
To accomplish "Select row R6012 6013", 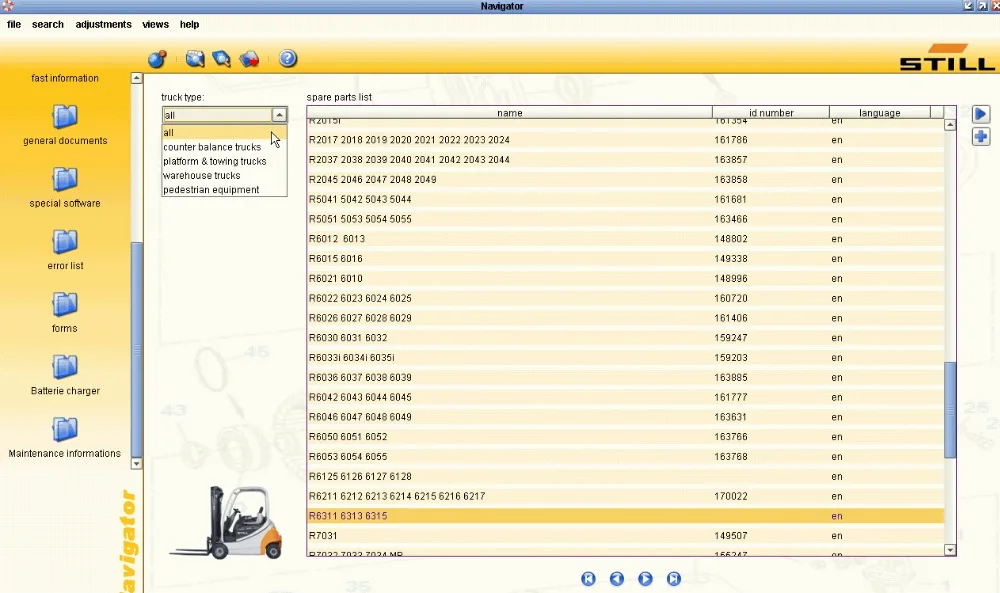I will pyautogui.click(x=625, y=238).
